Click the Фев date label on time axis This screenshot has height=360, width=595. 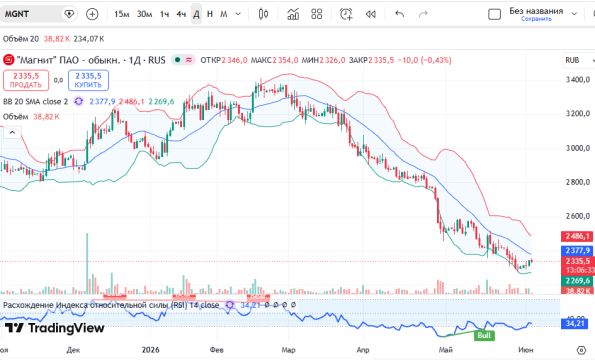217,350
